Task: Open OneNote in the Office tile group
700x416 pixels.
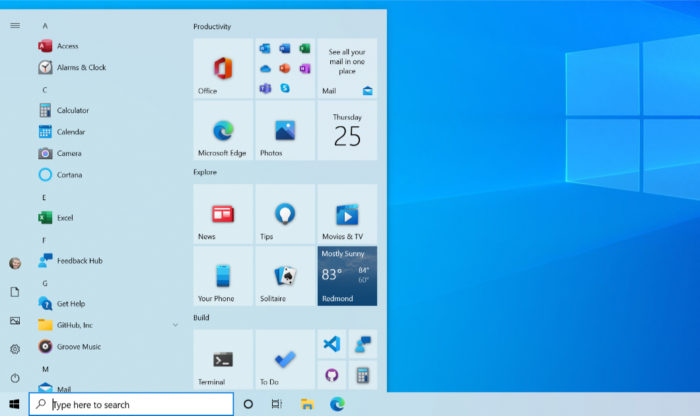Action: [x=305, y=68]
